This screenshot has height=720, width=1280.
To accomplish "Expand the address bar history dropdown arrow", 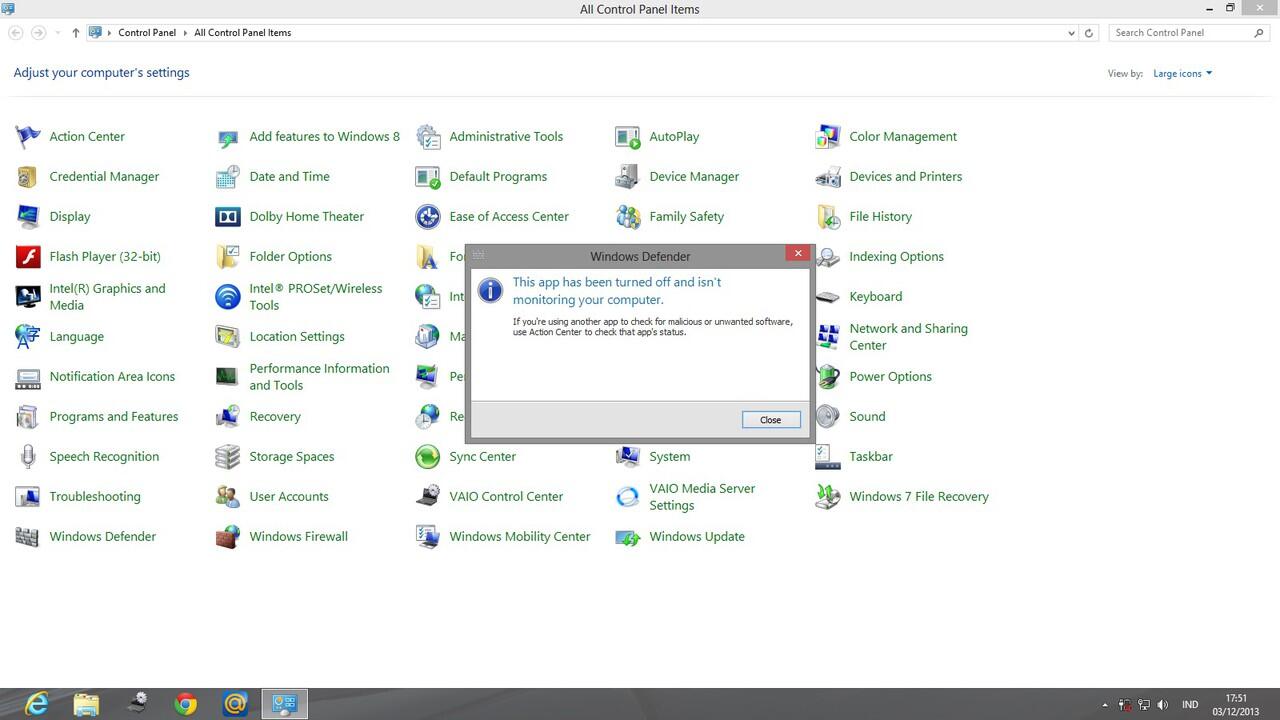I will tap(1072, 33).
